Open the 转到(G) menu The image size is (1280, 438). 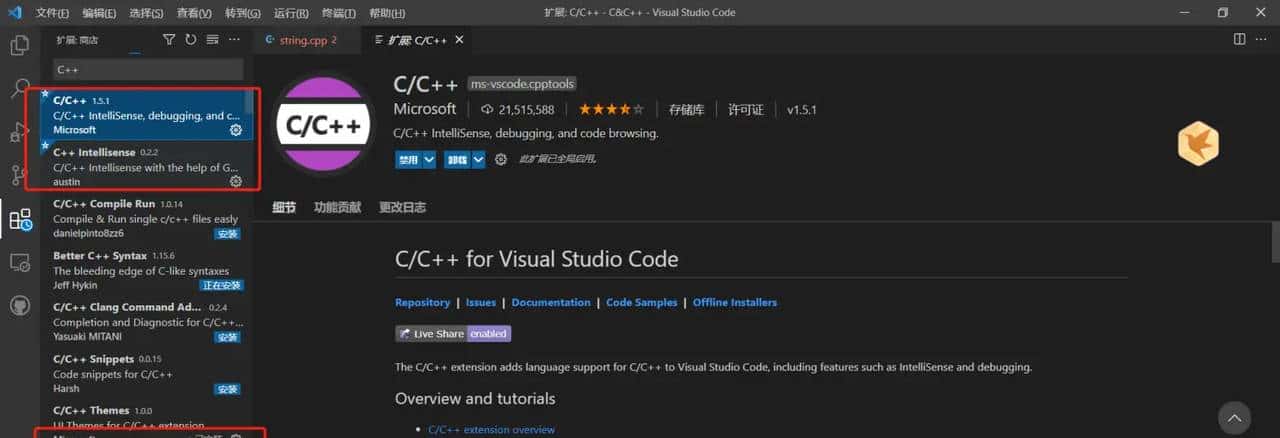(x=242, y=13)
